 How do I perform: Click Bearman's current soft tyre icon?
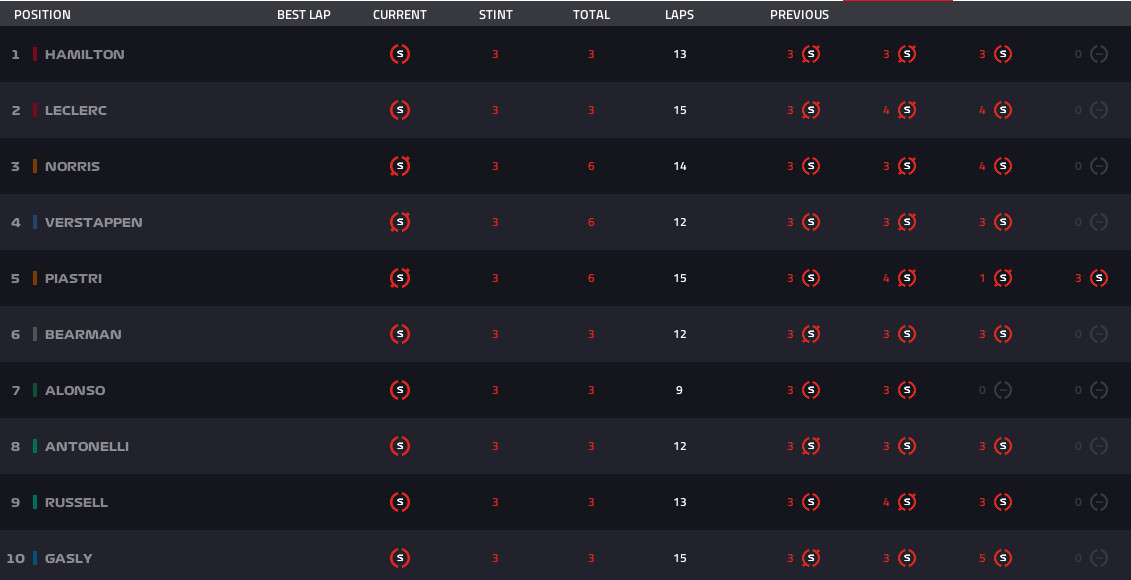pos(400,334)
